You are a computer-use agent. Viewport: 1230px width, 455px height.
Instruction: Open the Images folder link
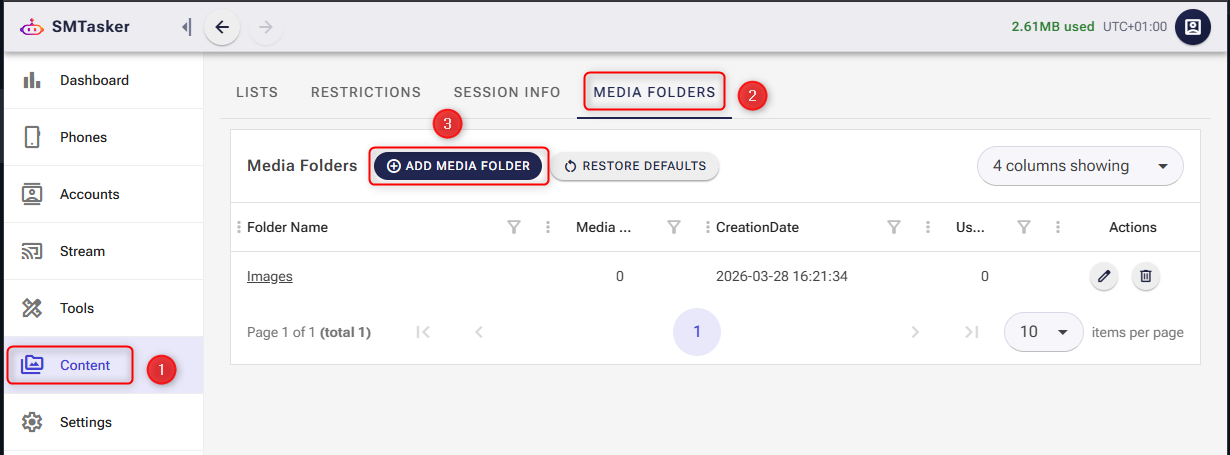(270, 276)
